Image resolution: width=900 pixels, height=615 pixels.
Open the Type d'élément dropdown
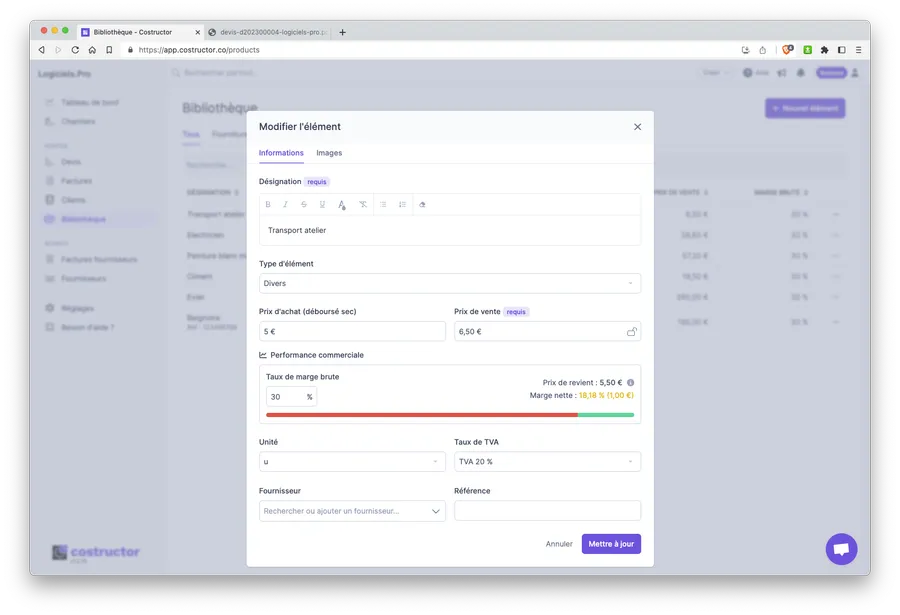click(449, 283)
